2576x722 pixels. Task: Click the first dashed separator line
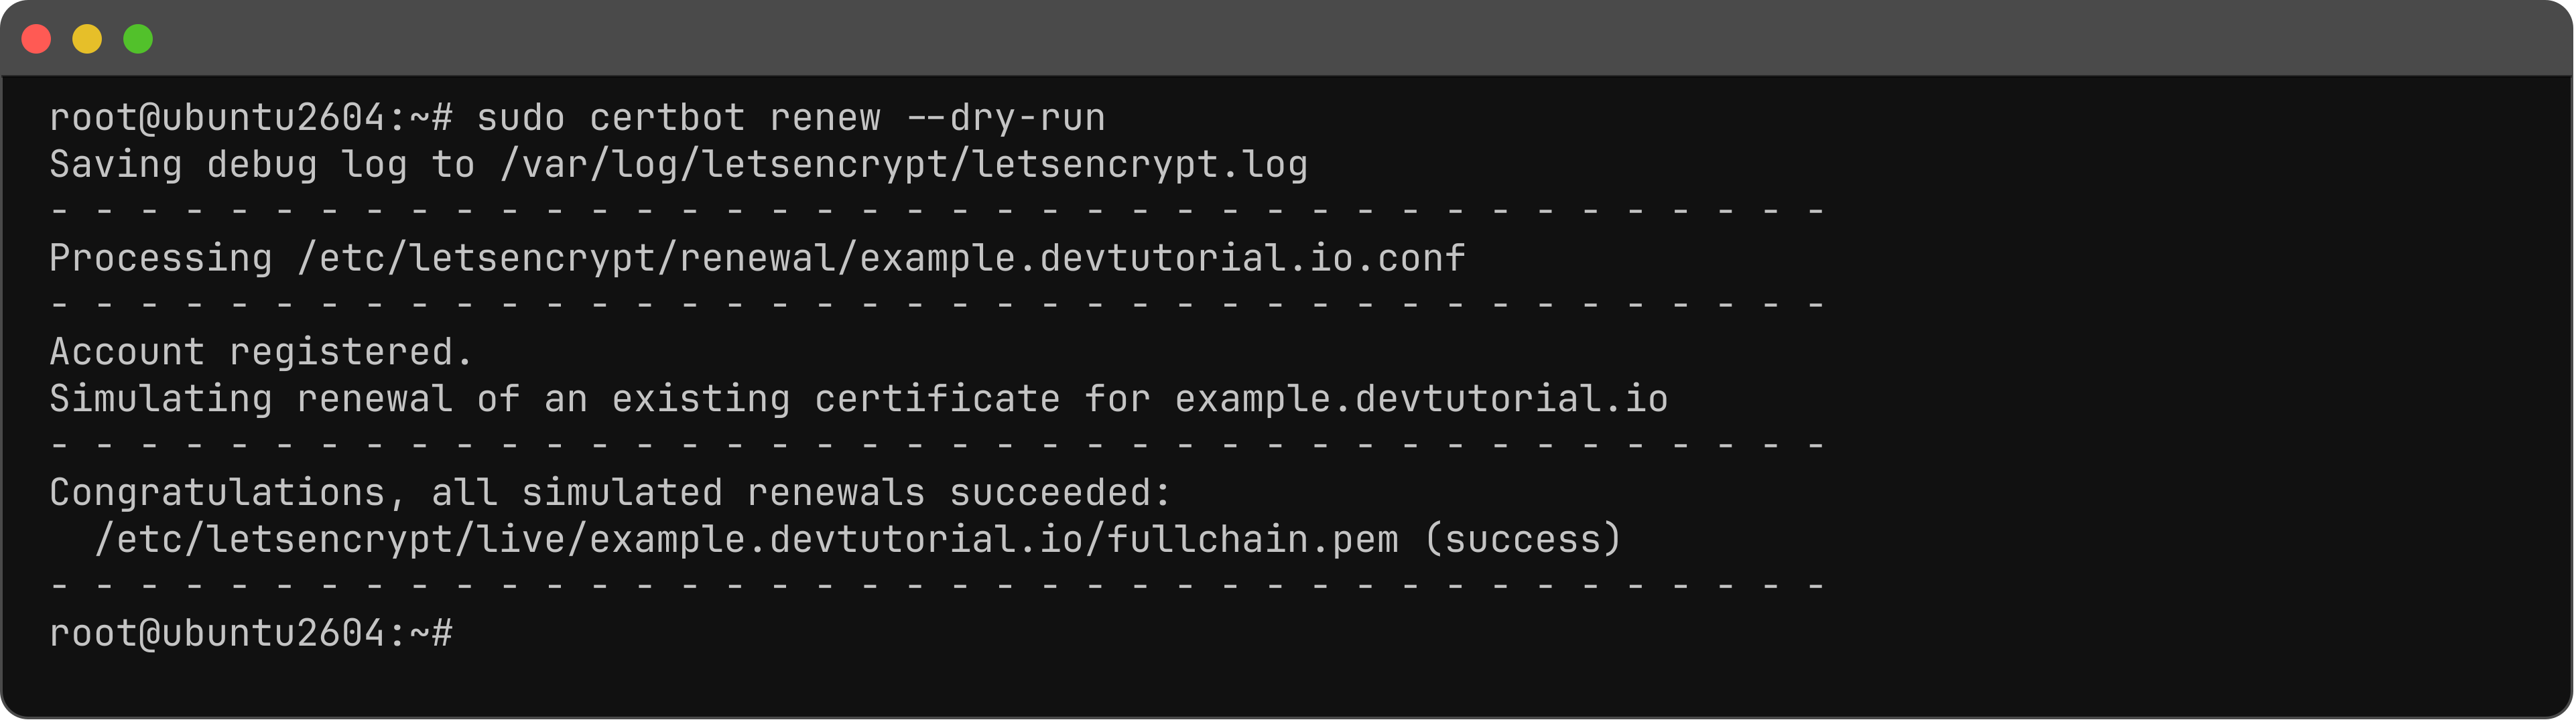tap(937, 211)
